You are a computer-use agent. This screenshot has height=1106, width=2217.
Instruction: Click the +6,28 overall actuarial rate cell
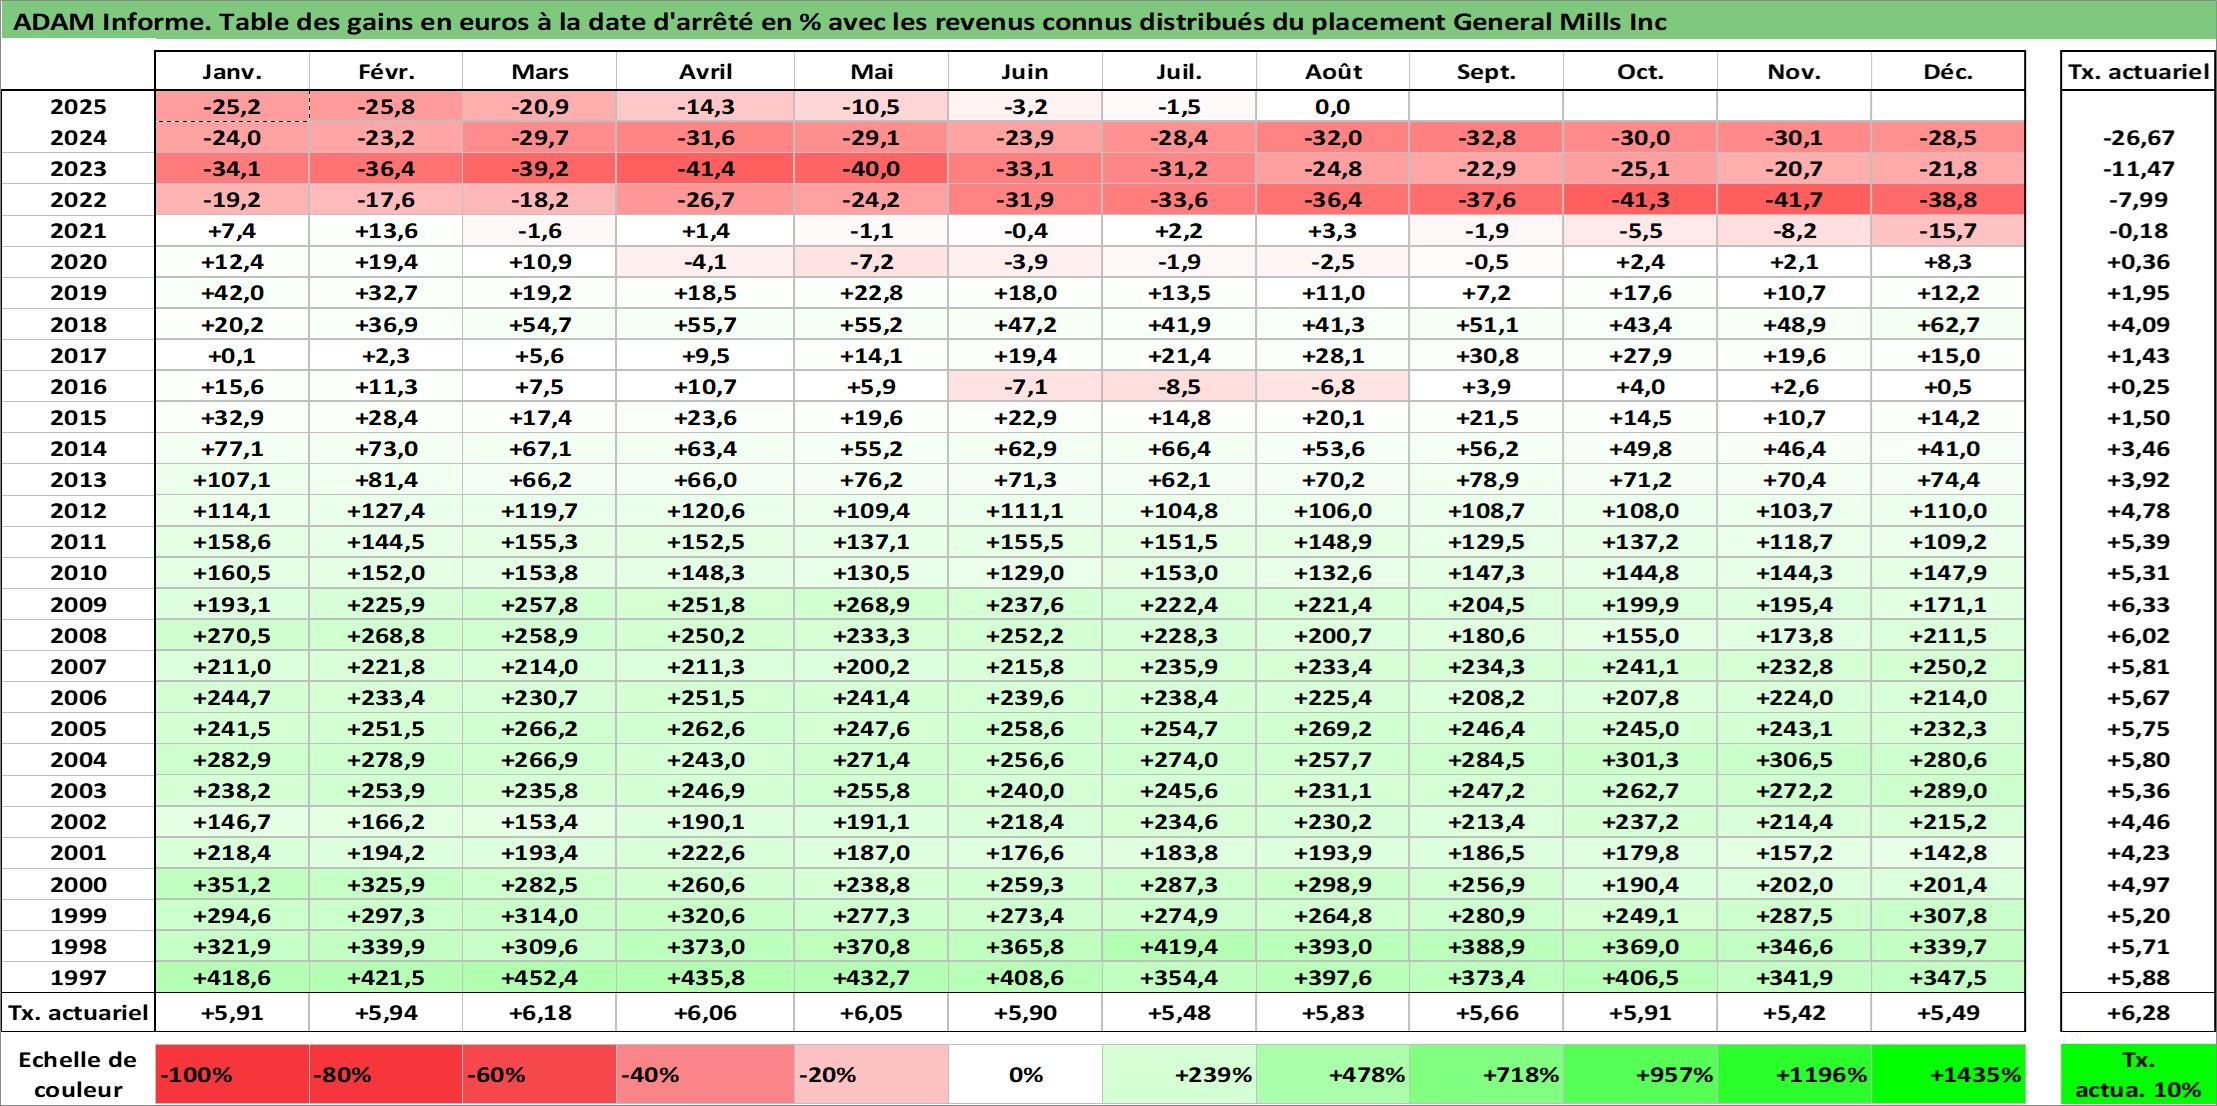tap(2138, 1013)
